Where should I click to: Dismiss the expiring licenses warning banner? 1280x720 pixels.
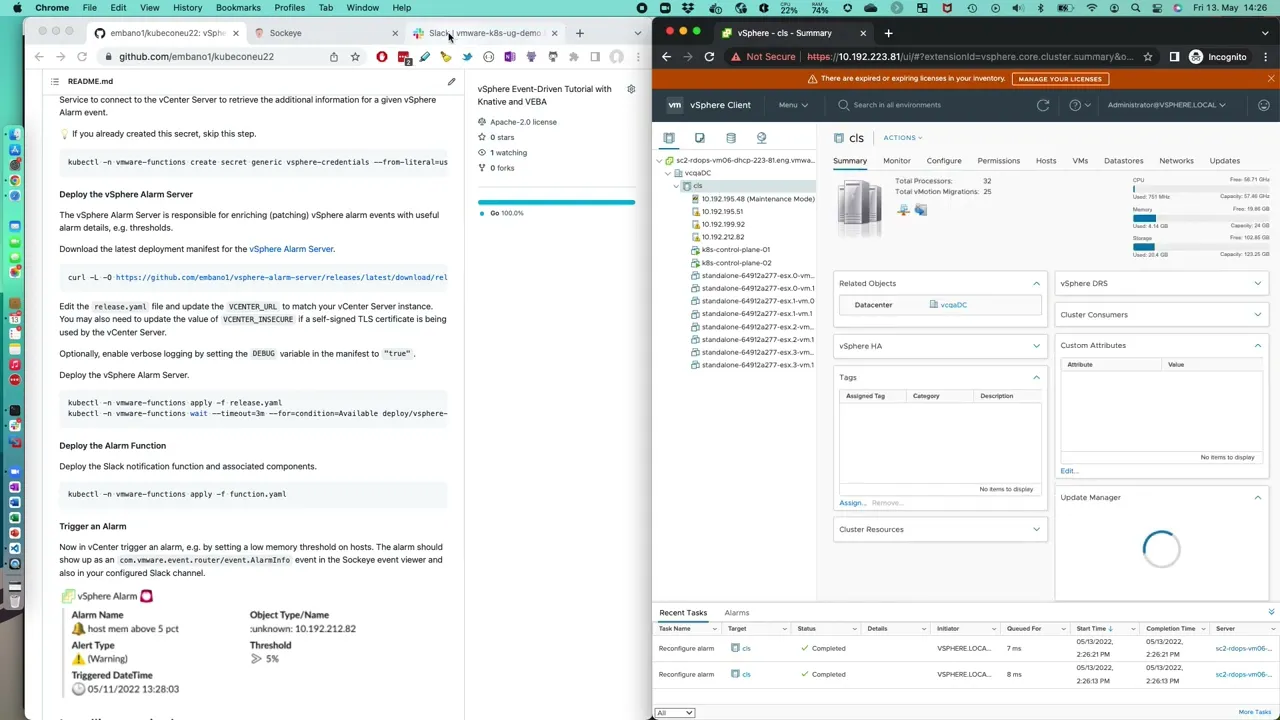click(x=1271, y=78)
